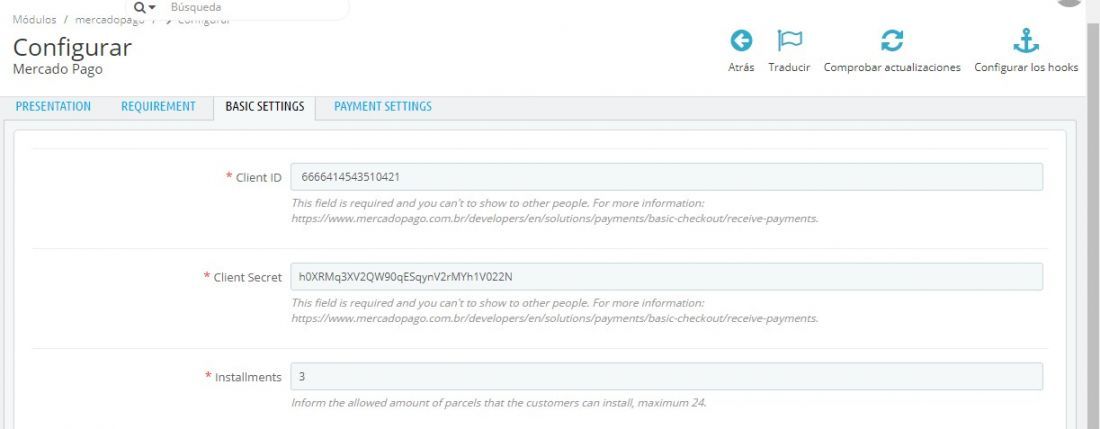Click the Comprobar actualizaciones refresh icon

click(x=892, y=41)
